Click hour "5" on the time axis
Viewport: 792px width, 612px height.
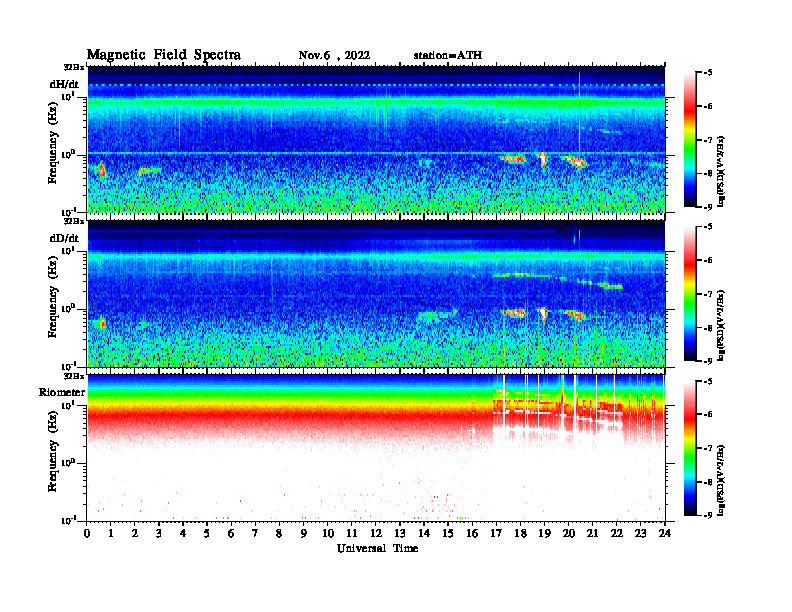pyautogui.click(x=207, y=533)
